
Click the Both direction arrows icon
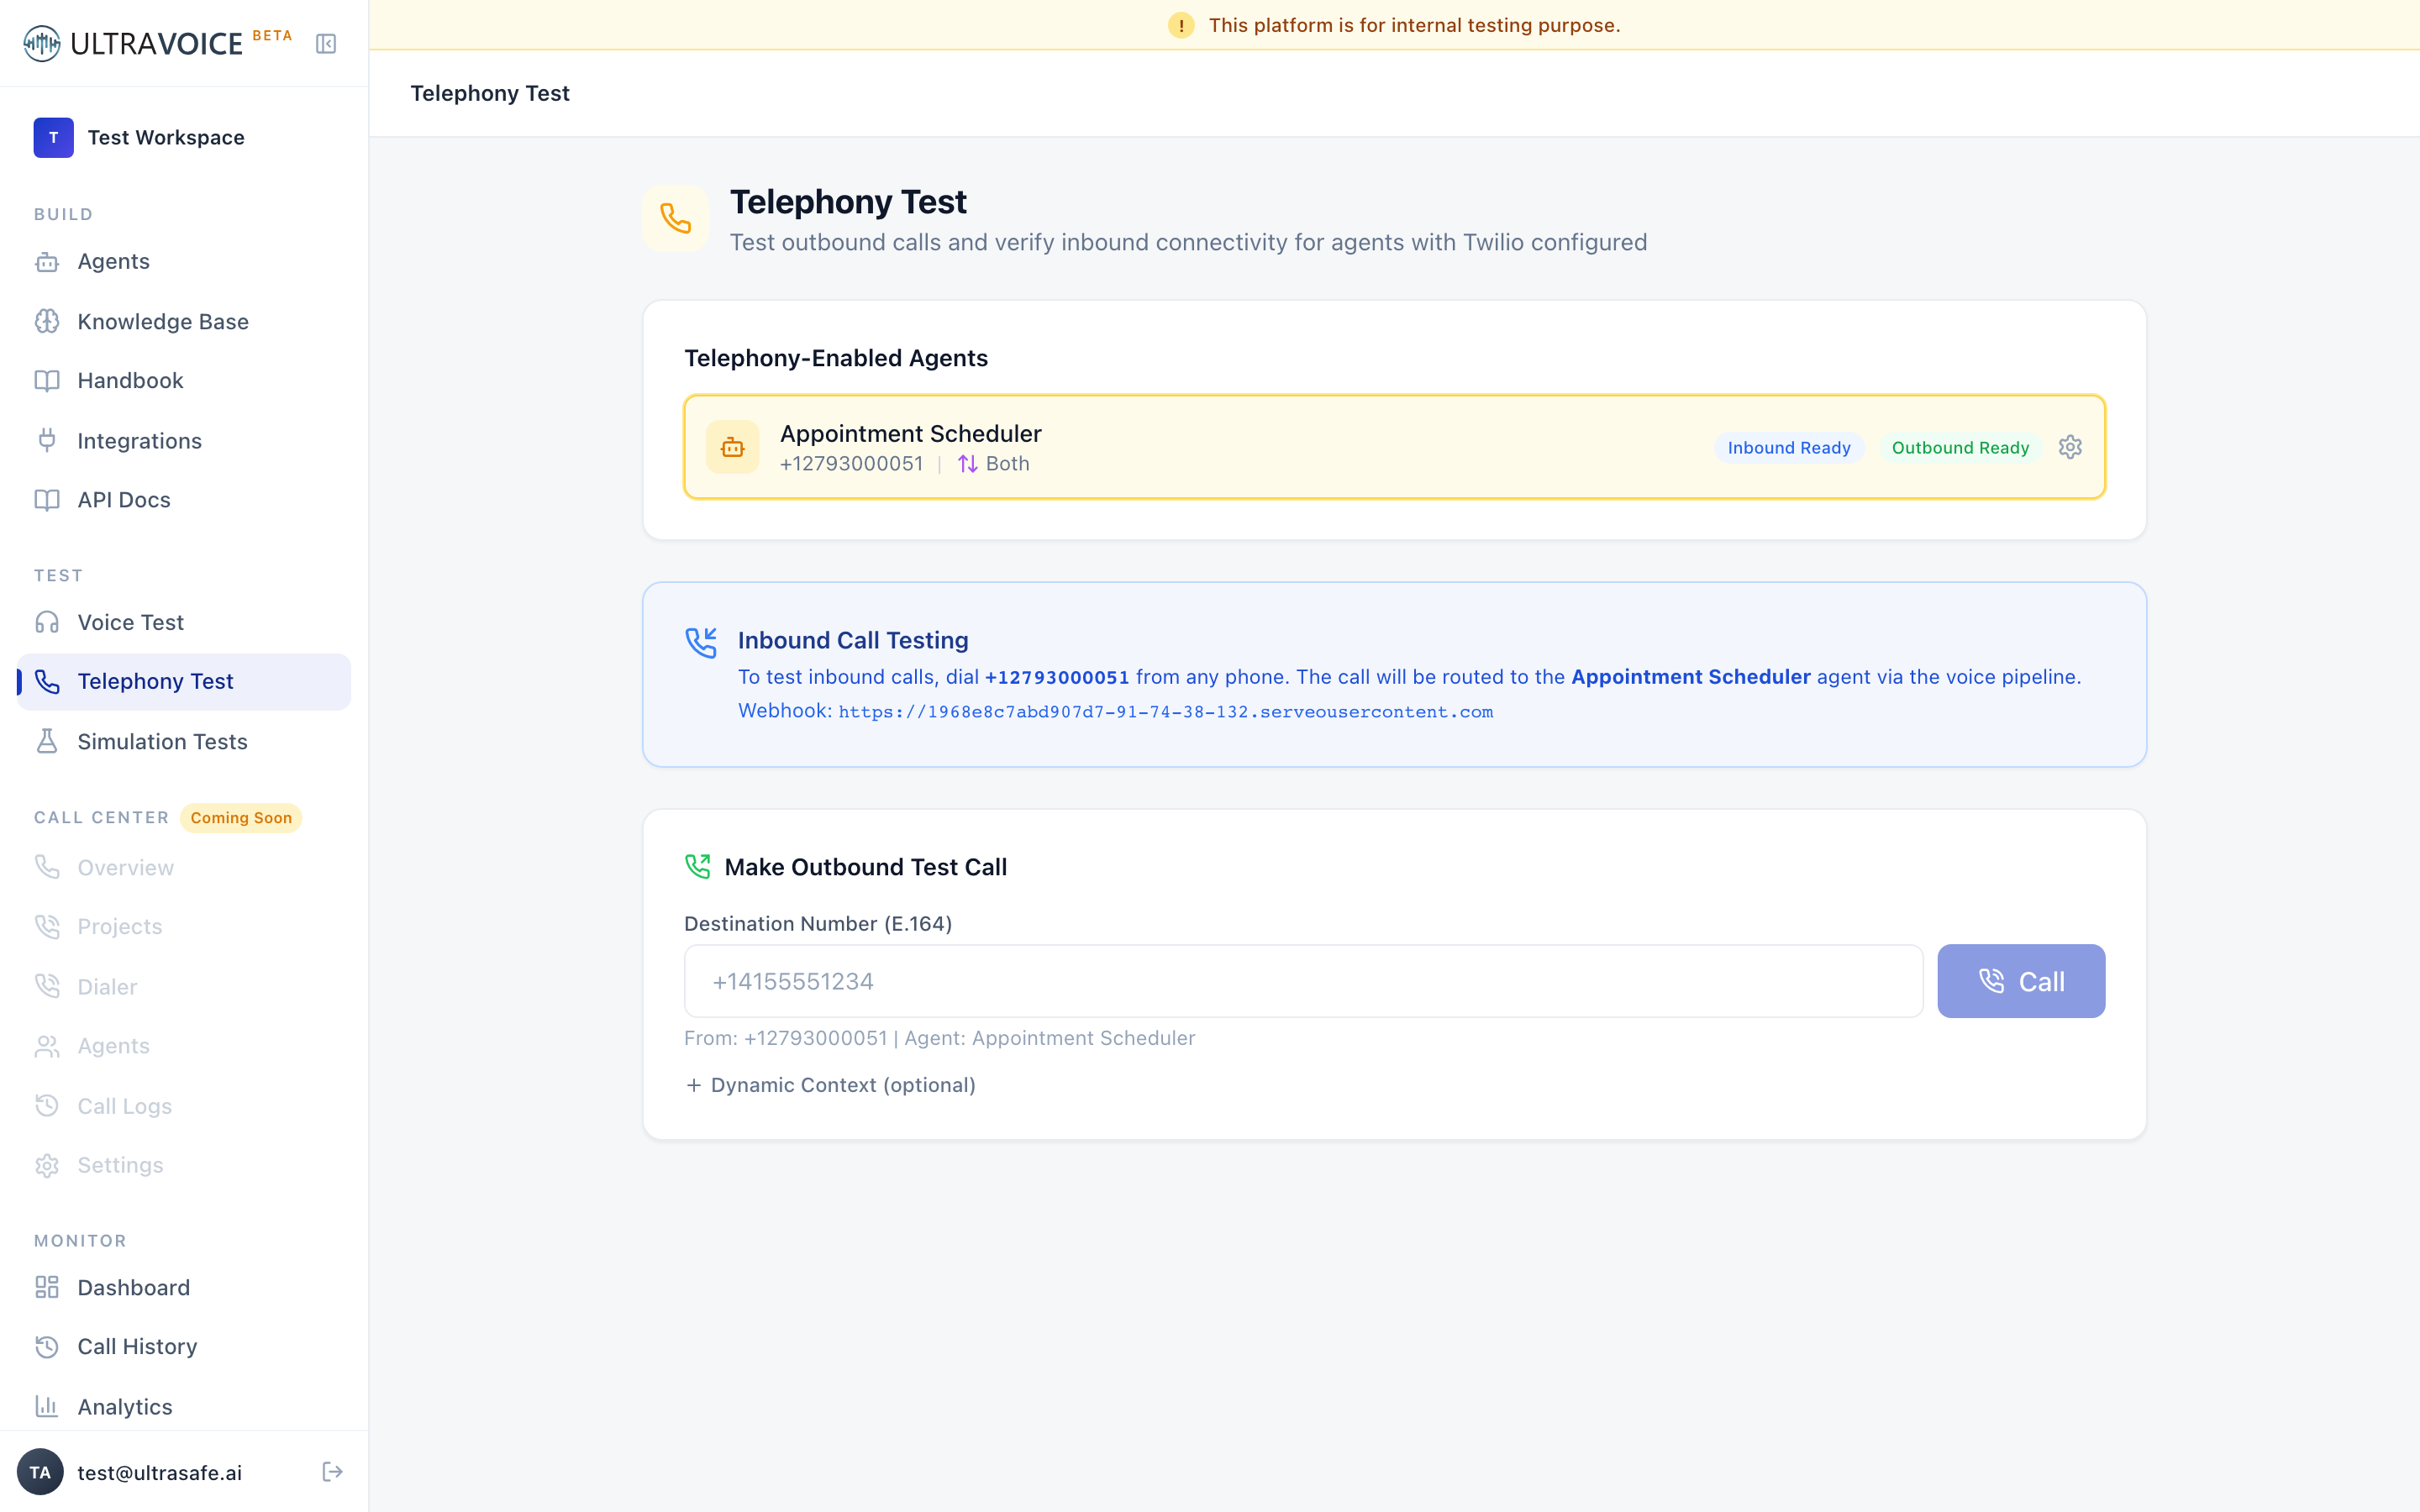(967, 464)
